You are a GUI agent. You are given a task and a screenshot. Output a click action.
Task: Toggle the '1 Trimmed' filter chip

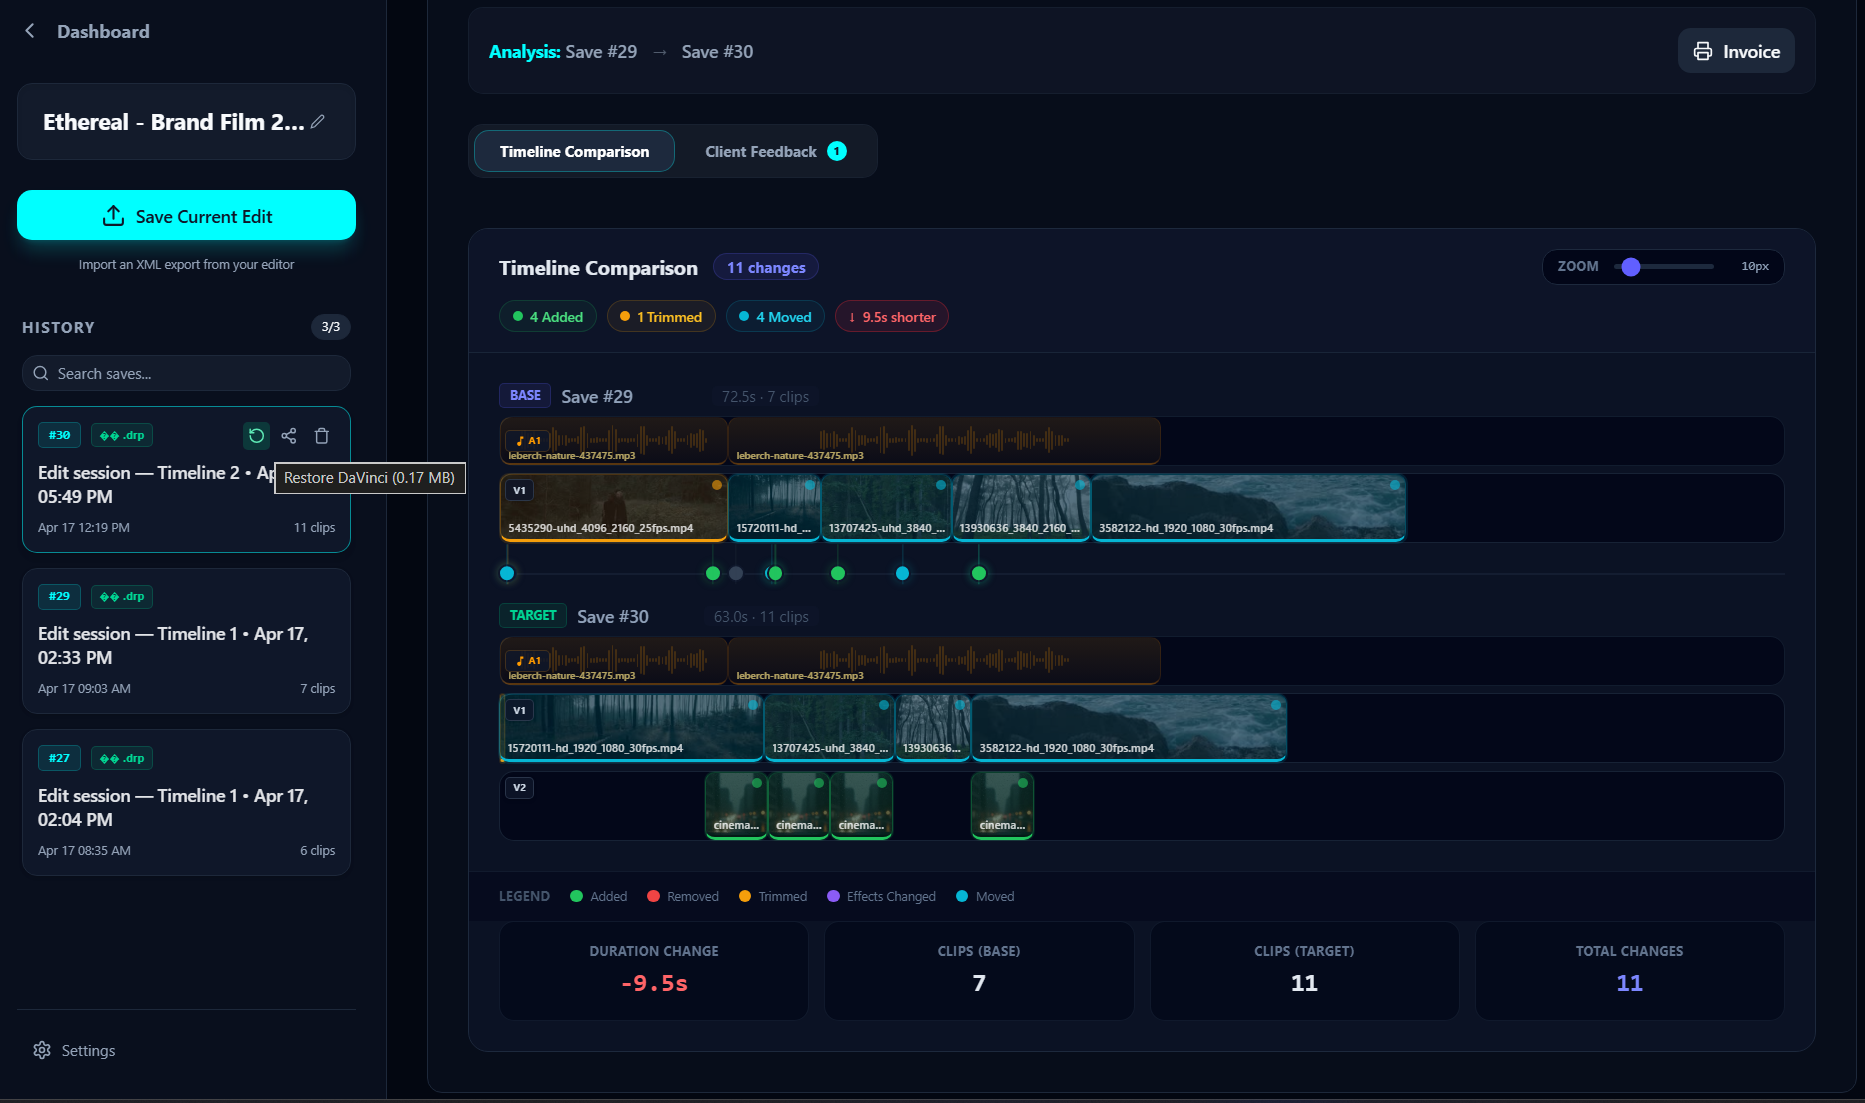(x=661, y=316)
